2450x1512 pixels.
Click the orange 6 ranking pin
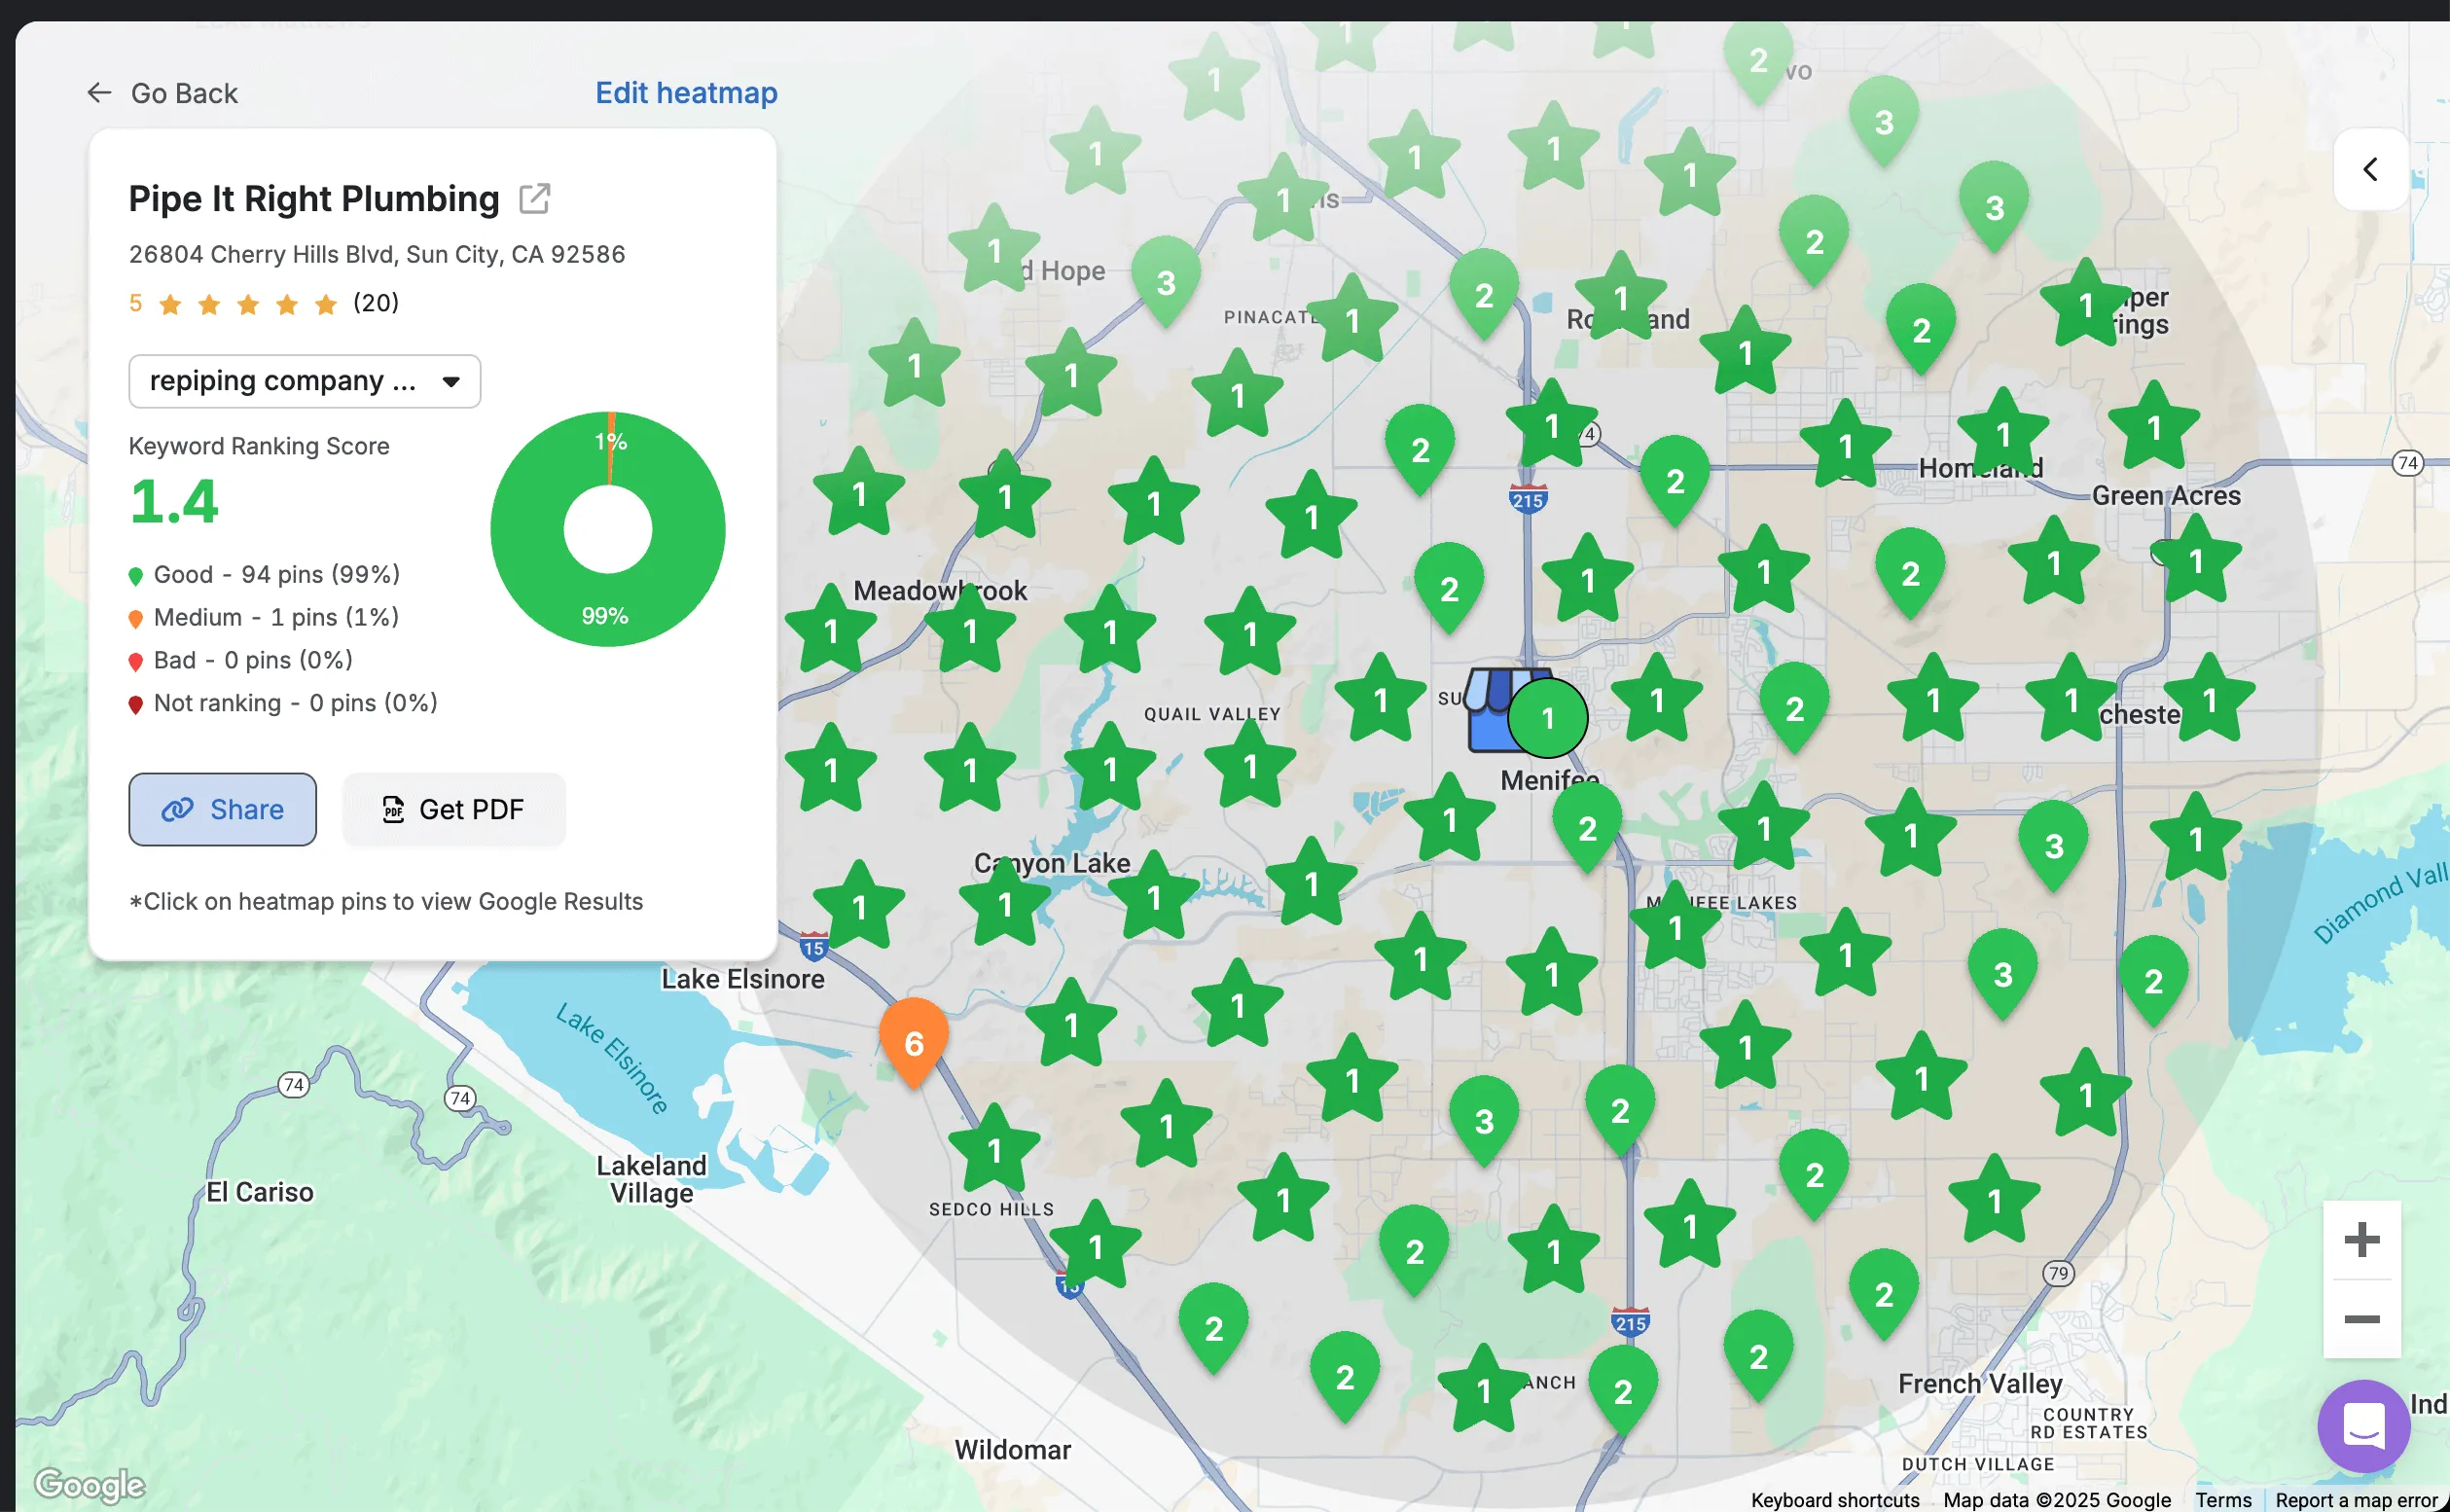(913, 1042)
